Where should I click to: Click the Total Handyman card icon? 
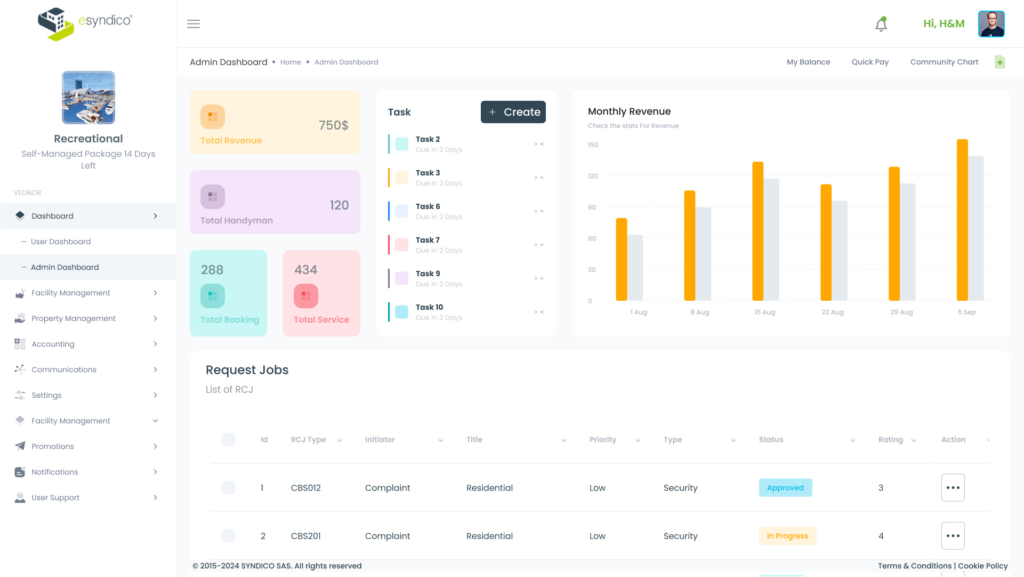tap(212, 197)
